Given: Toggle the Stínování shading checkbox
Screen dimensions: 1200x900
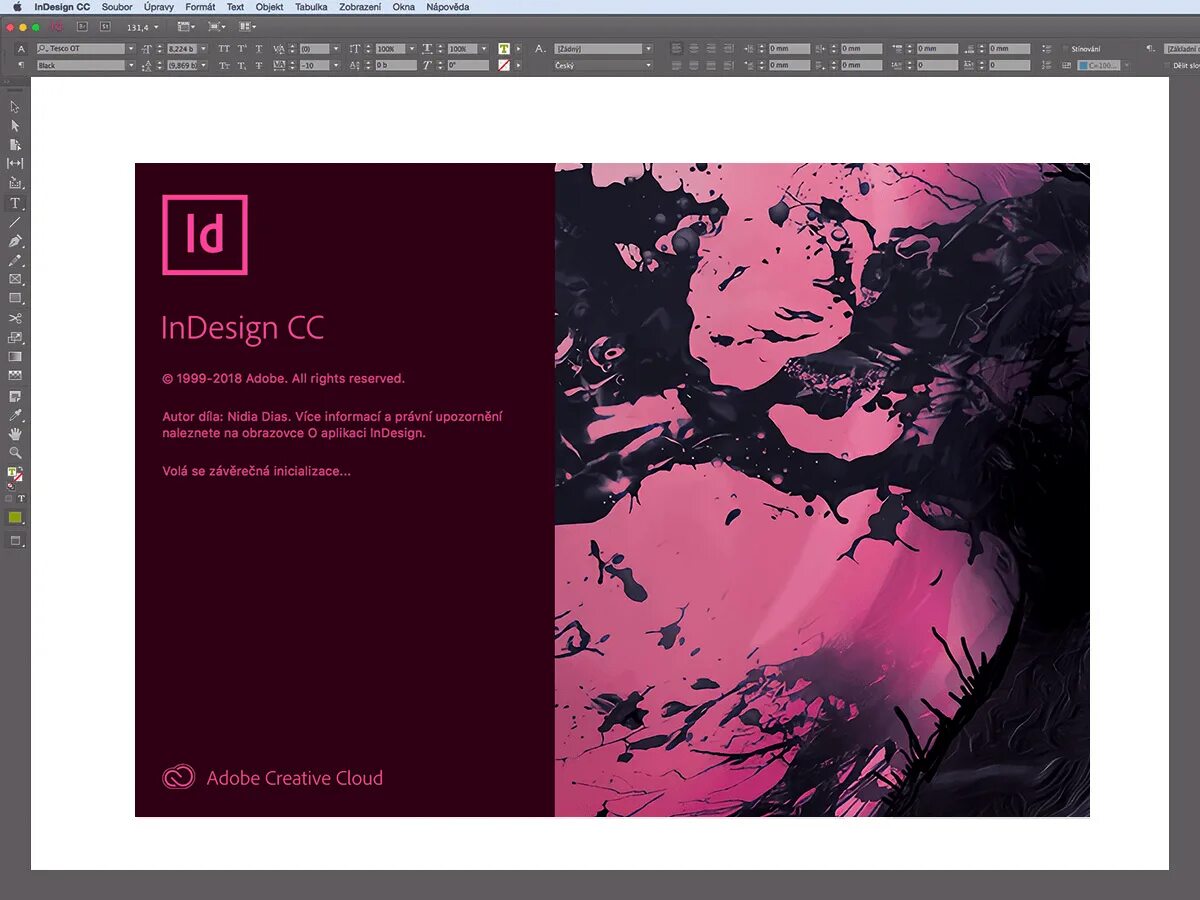Looking at the screenshot, I should (1064, 49).
